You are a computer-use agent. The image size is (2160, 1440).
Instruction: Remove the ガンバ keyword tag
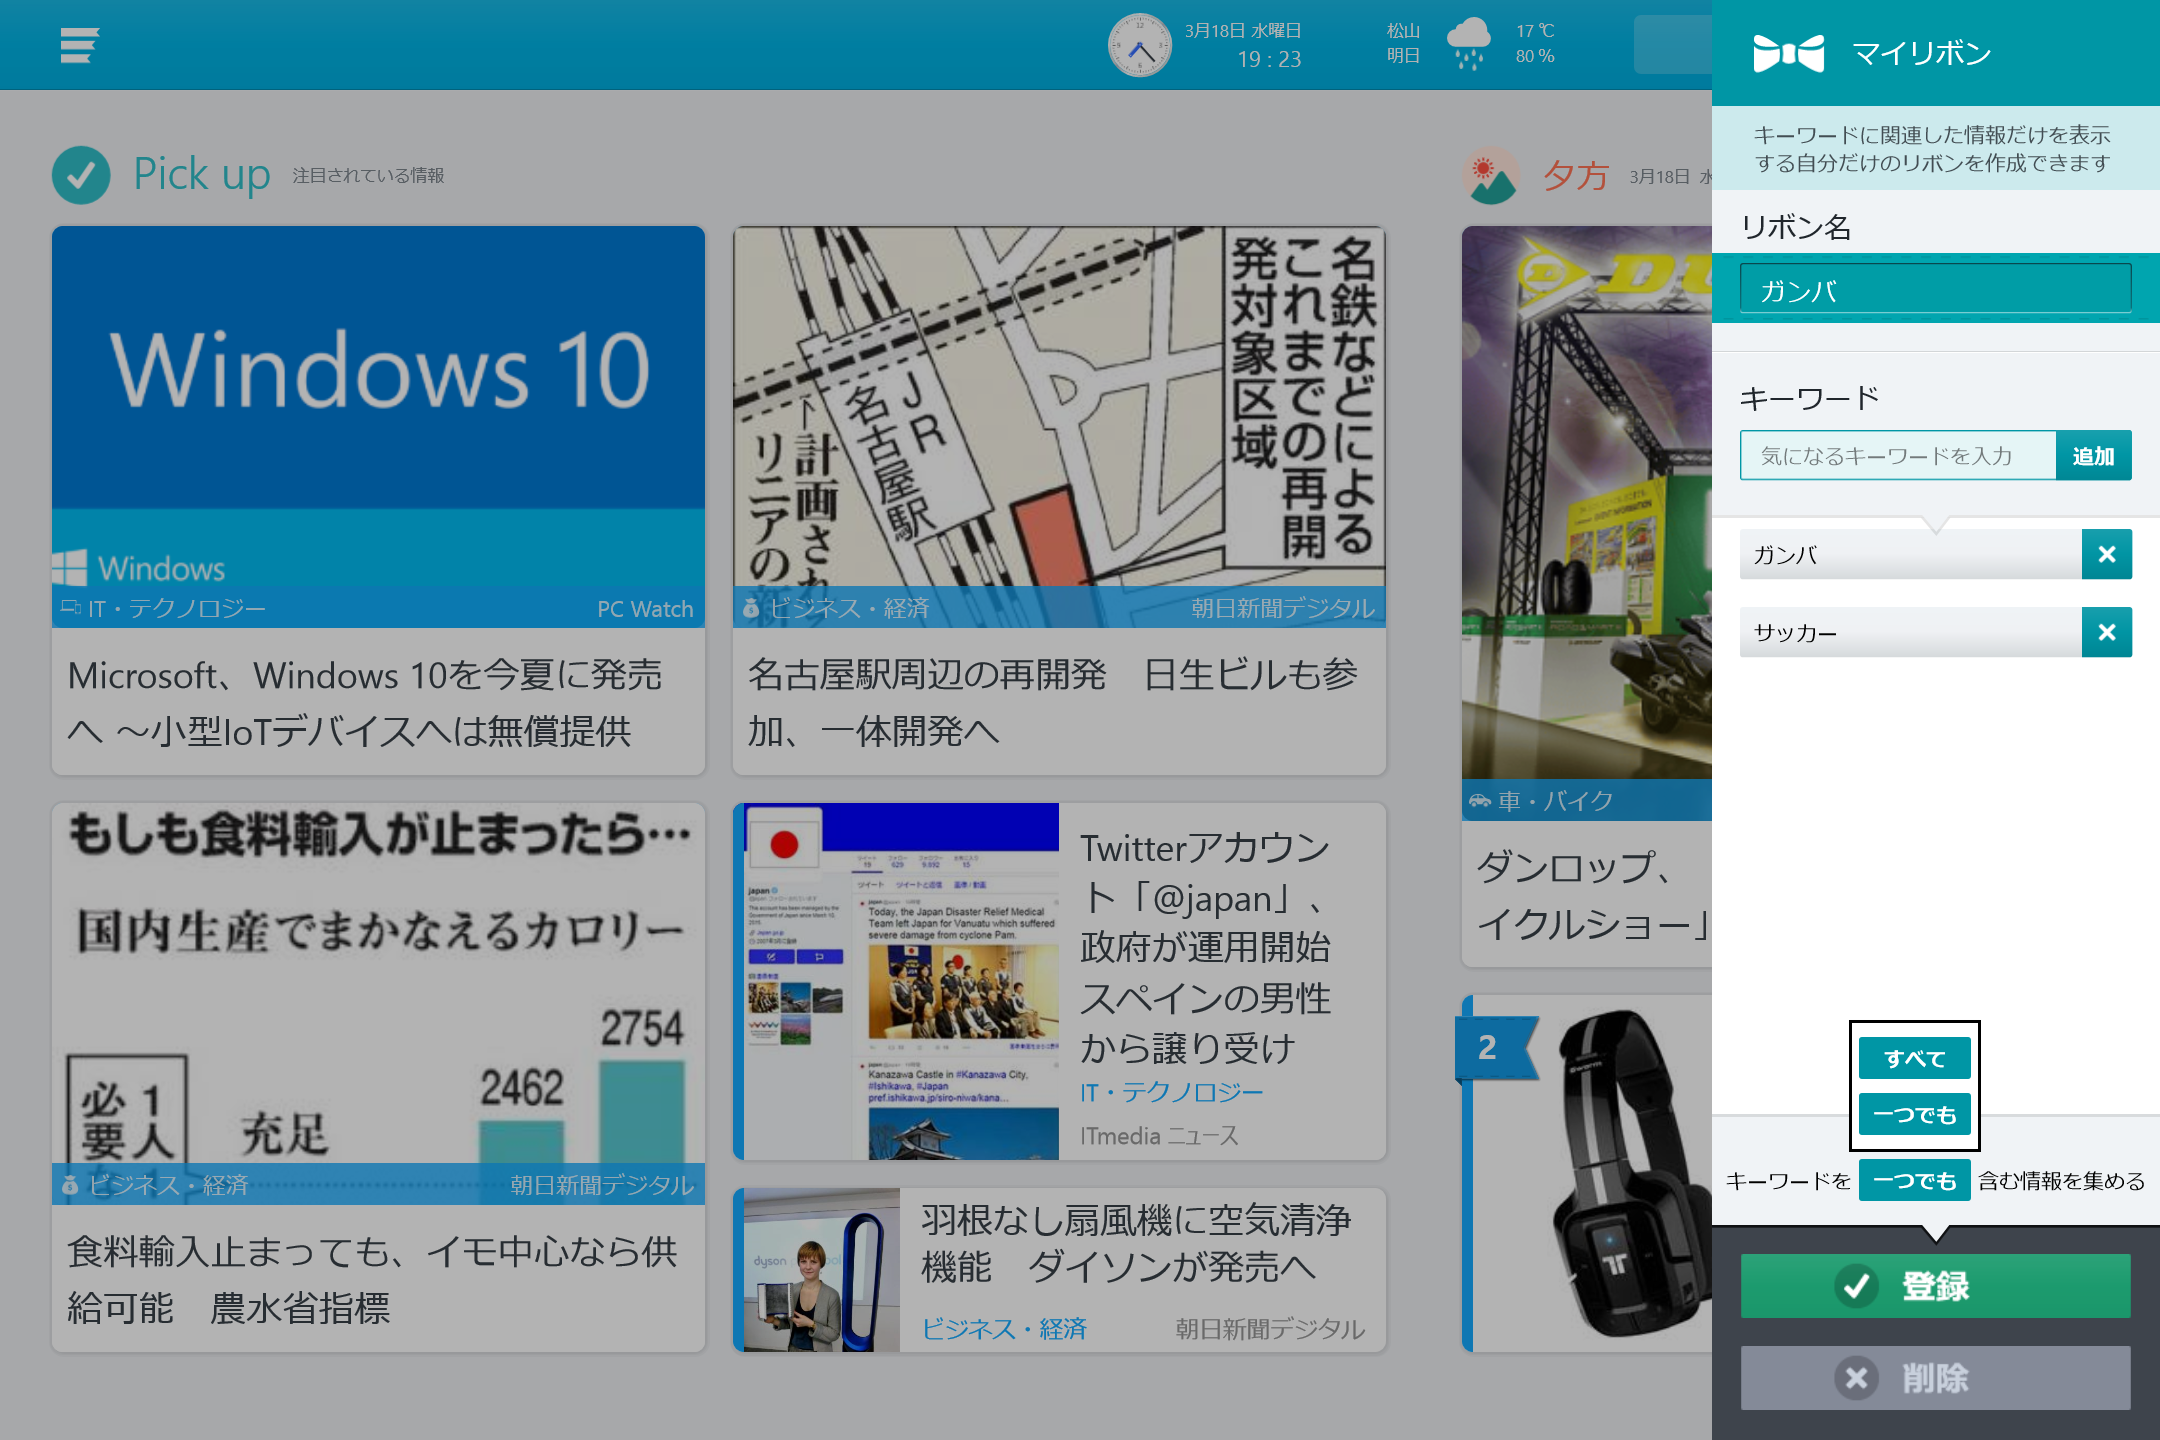[2107, 554]
